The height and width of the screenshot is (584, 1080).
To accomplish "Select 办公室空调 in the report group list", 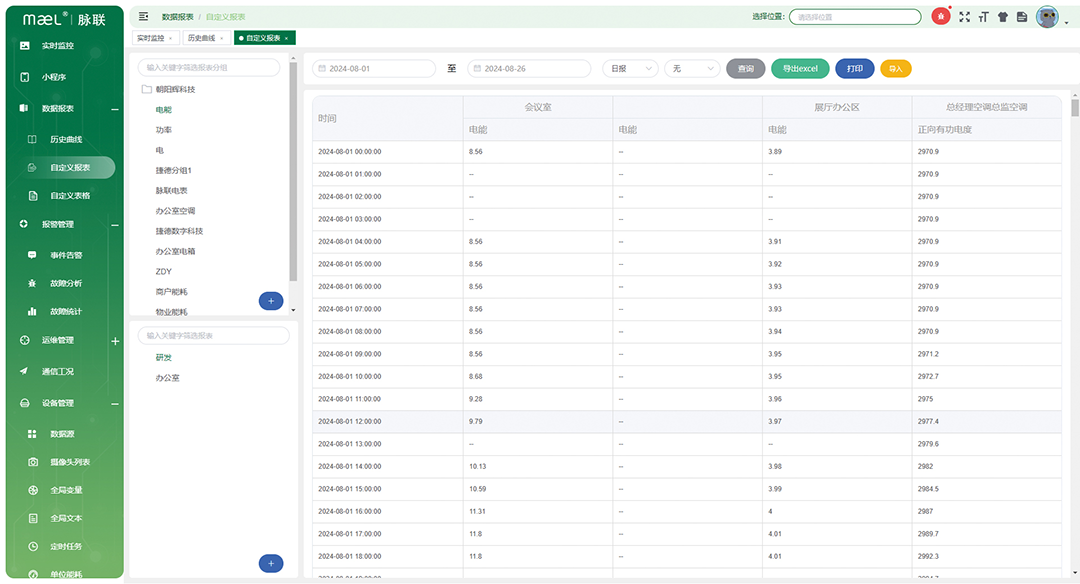I will point(176,211).
